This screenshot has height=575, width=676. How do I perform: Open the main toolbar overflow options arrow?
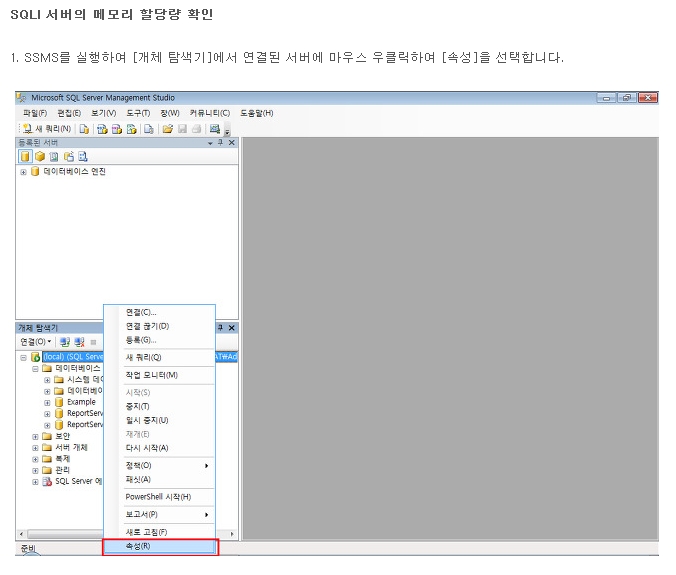(227, 131)
